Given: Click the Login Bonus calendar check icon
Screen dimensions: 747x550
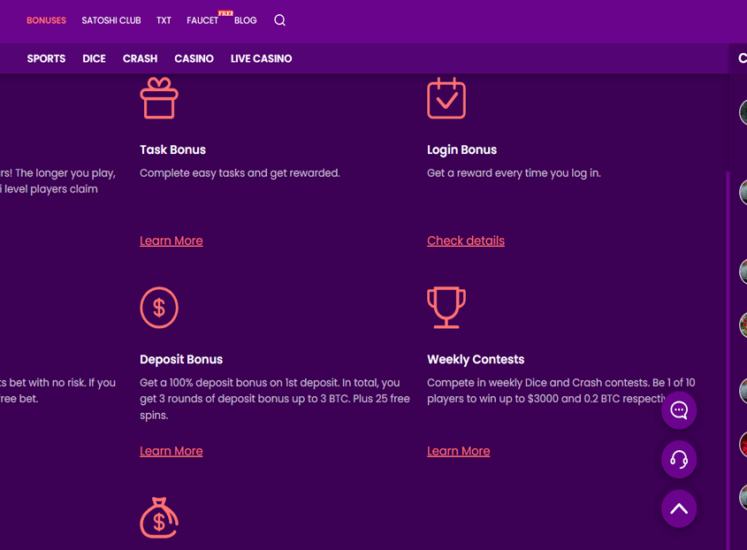Looking at the screenshot, I should [446, 99].
